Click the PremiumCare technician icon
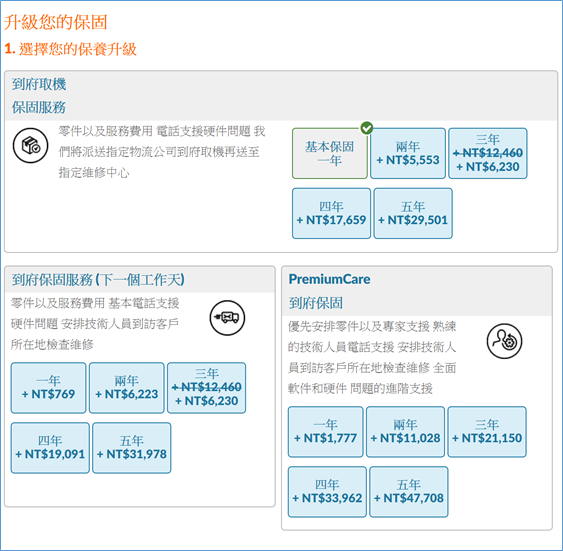 504,341
